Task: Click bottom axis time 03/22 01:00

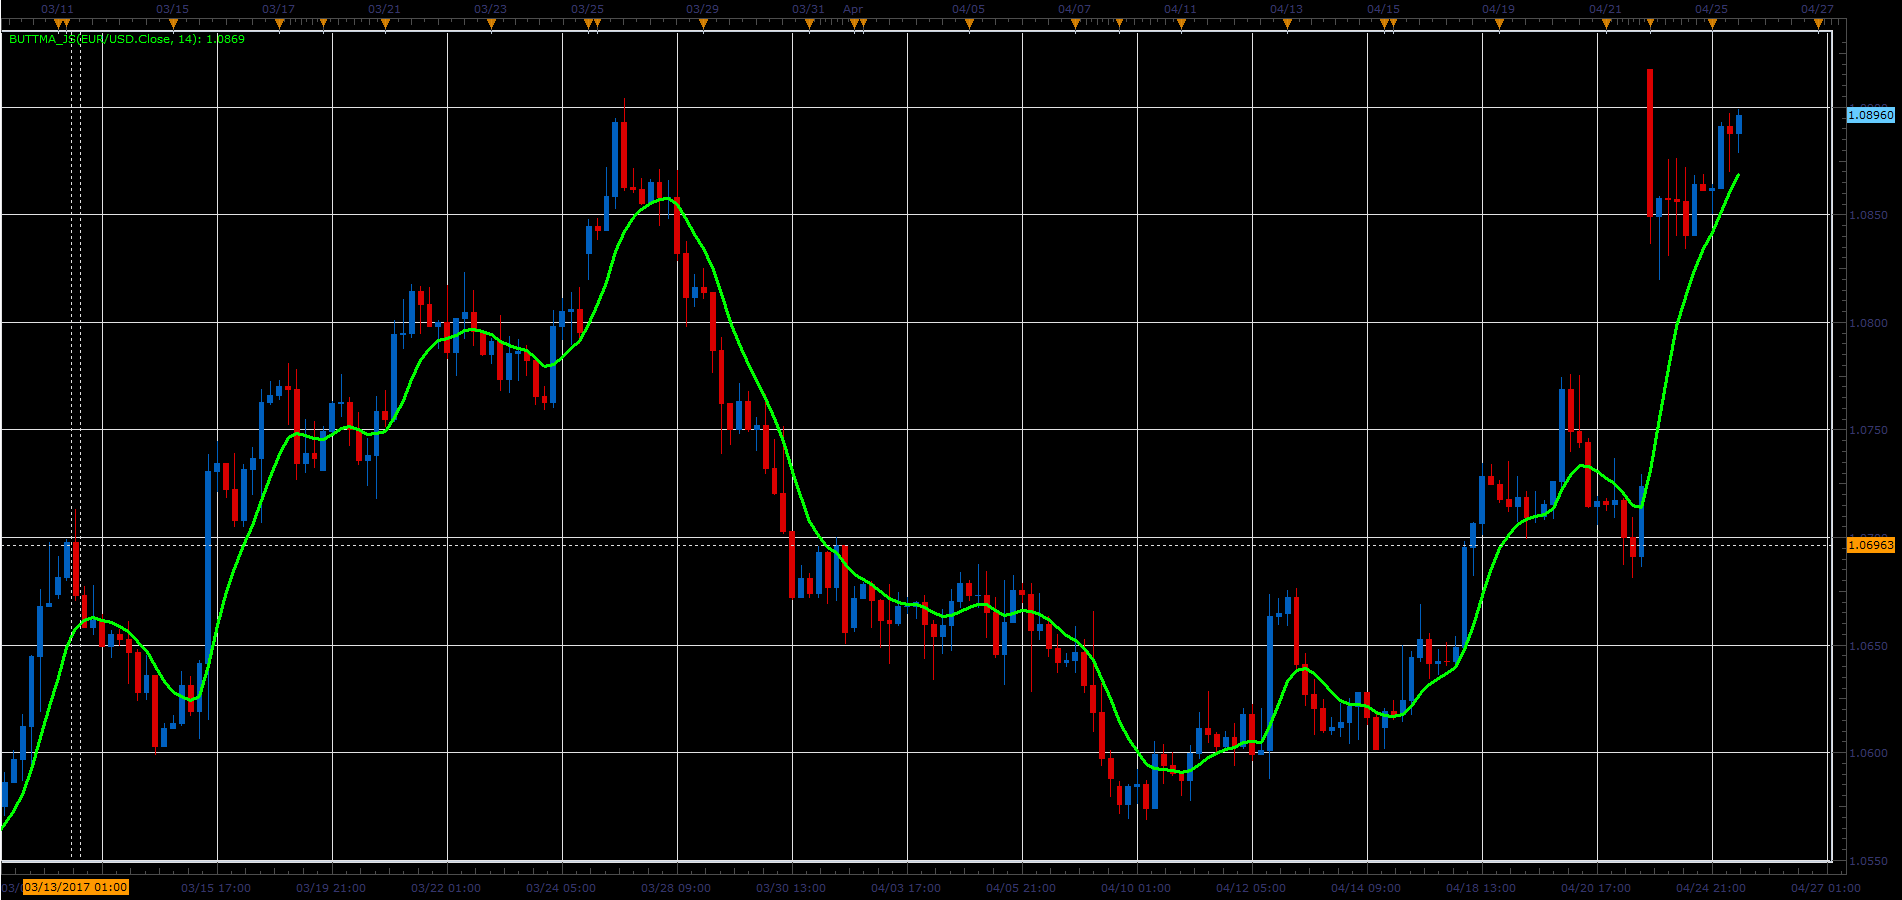Action: pyautogui.click(x=446, y=888)
